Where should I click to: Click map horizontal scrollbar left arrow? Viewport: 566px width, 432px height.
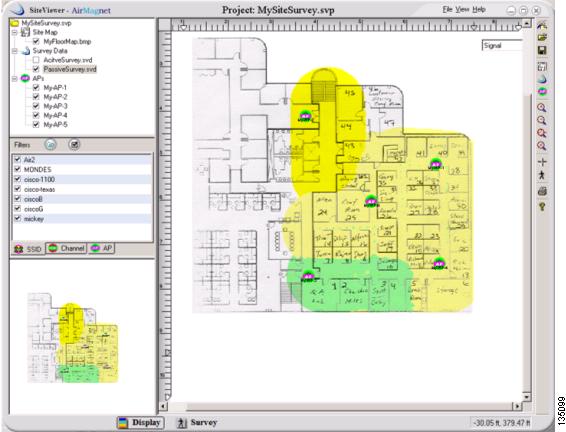163,406
